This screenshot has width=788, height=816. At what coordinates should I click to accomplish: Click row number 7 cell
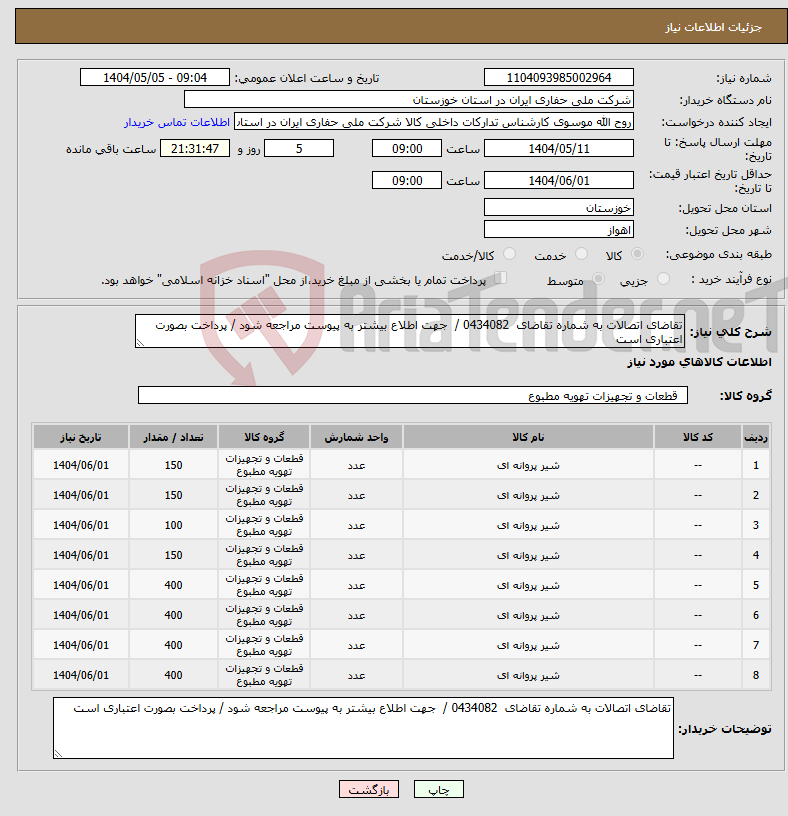(756, 645)
